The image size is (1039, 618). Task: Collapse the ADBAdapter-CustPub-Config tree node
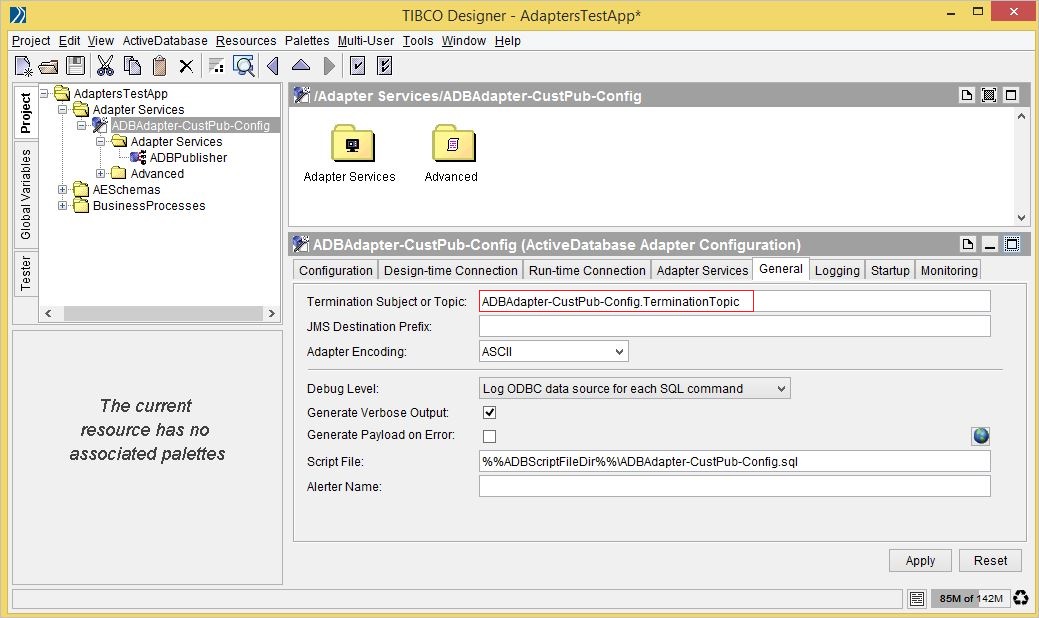point(81,125)
